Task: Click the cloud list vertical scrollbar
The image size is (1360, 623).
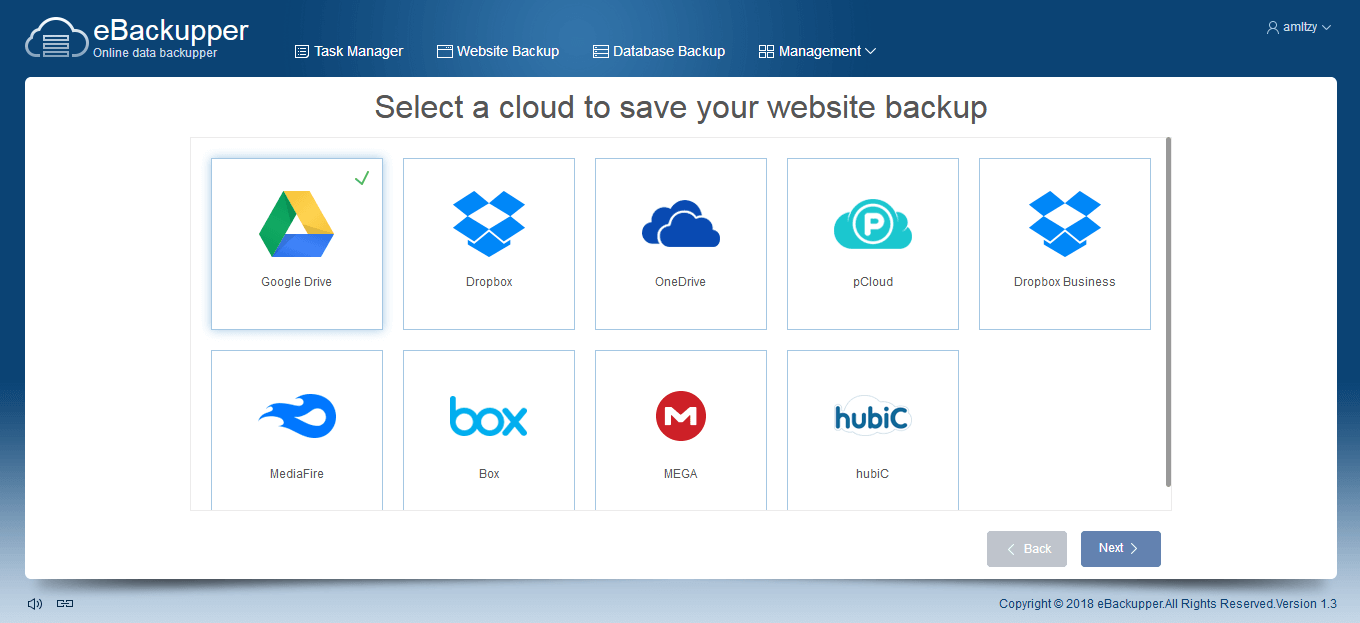Action: coord(1168,312)
